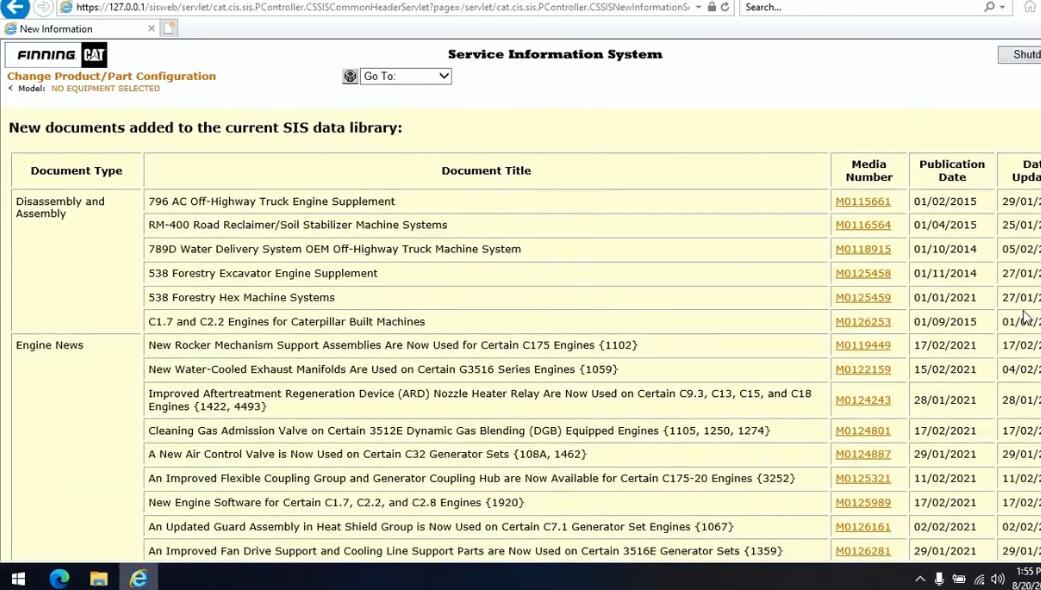This screenshot has width=1041, height=590.
Task: Open media number M0125989
Action: [863, 503]
